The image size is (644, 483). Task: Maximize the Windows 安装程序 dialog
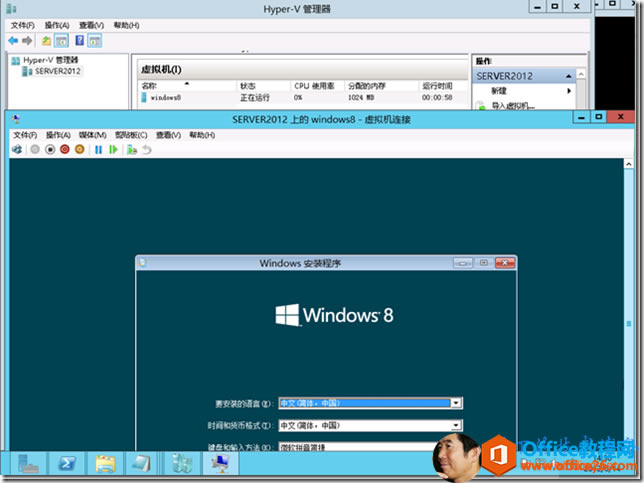(x=484, y=263)
